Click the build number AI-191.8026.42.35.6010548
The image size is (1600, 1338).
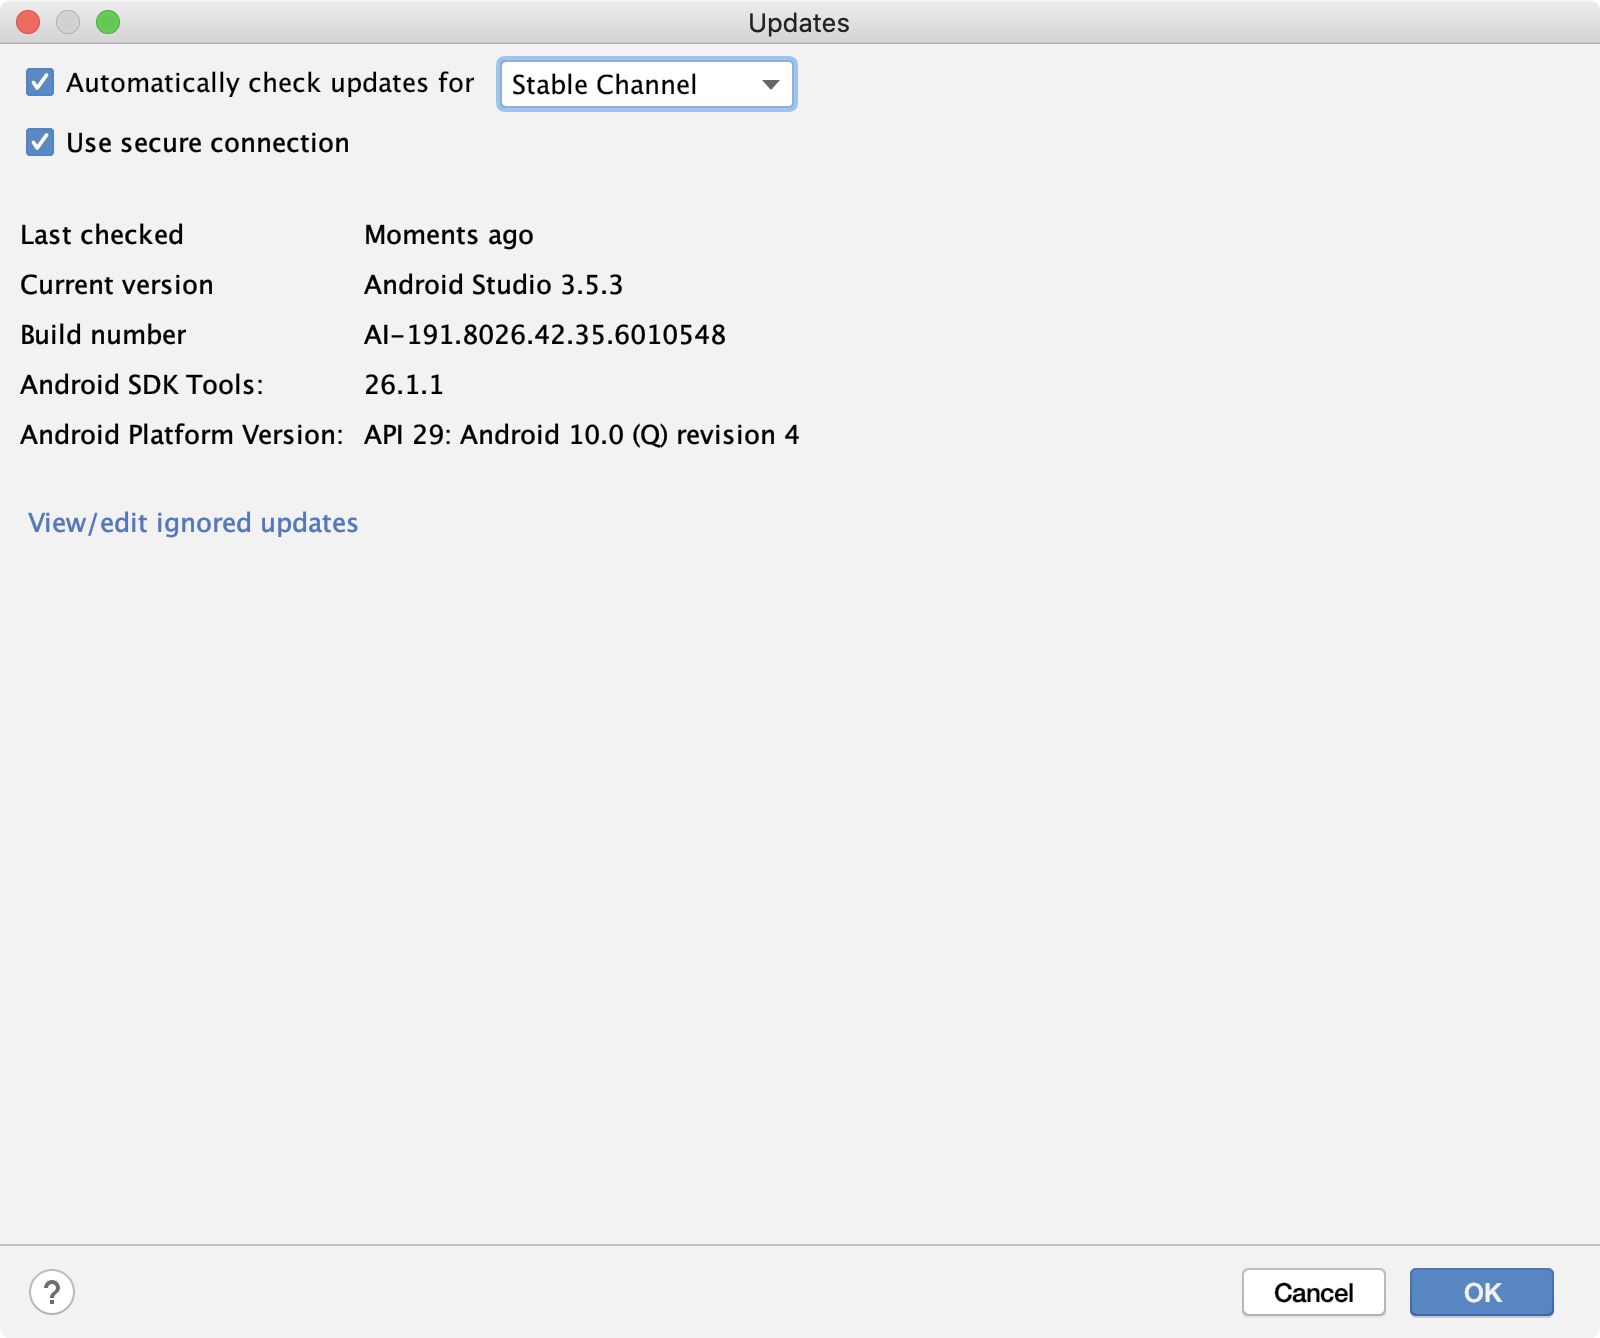tap(546, 334)
